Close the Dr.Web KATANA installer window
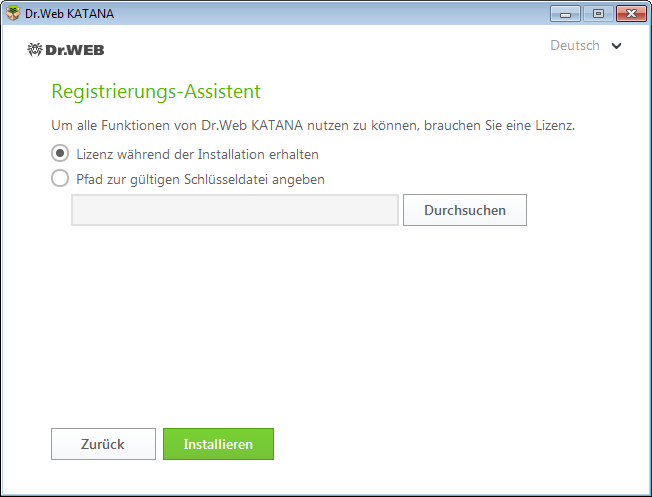This screenshot has width=652, height=497. click(x=631, y=14)
